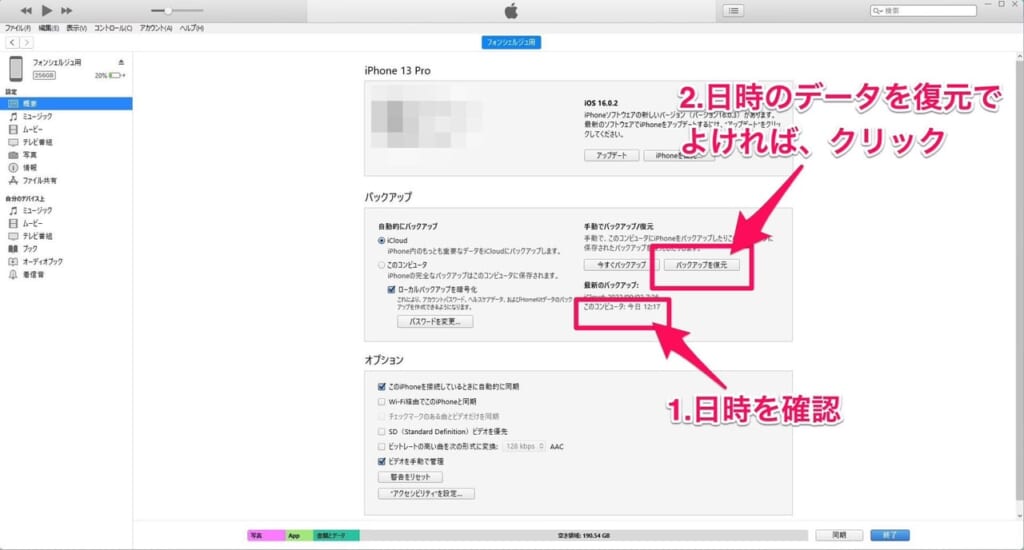
Task: Toggle ローカルバックアップを暗号化 checkbox
Action: [x=391, y=289]
